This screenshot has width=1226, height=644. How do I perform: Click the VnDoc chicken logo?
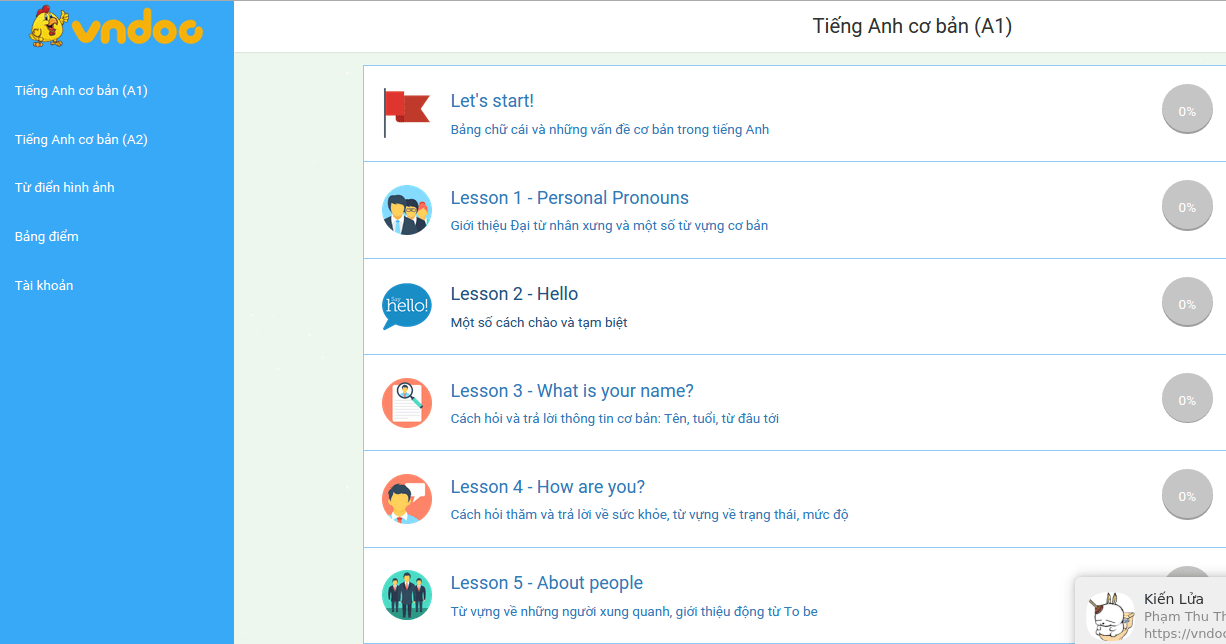(x=116, y=27)
